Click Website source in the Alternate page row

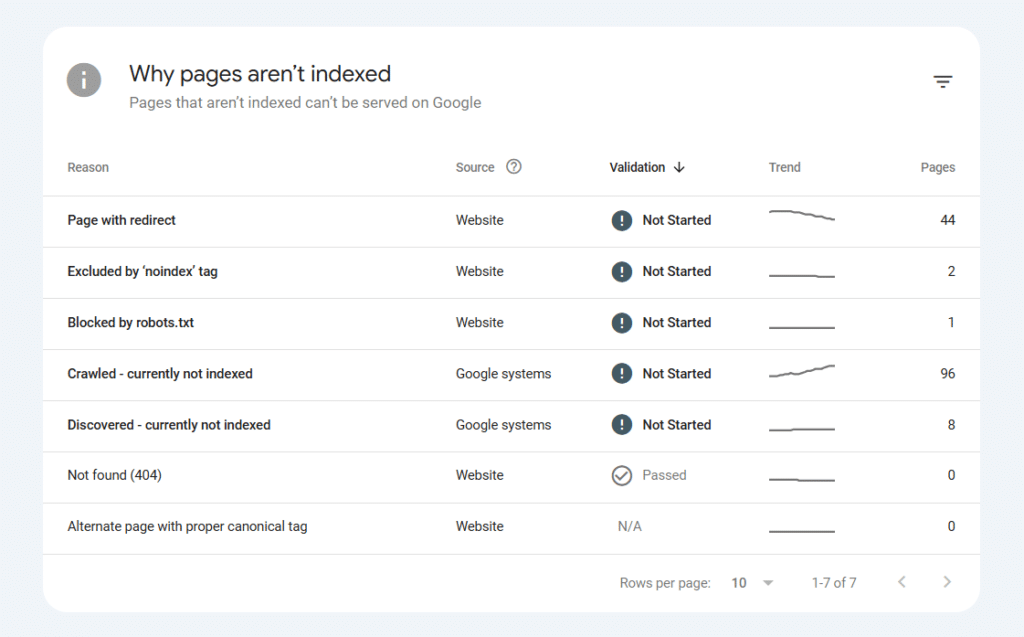(479, 526)
